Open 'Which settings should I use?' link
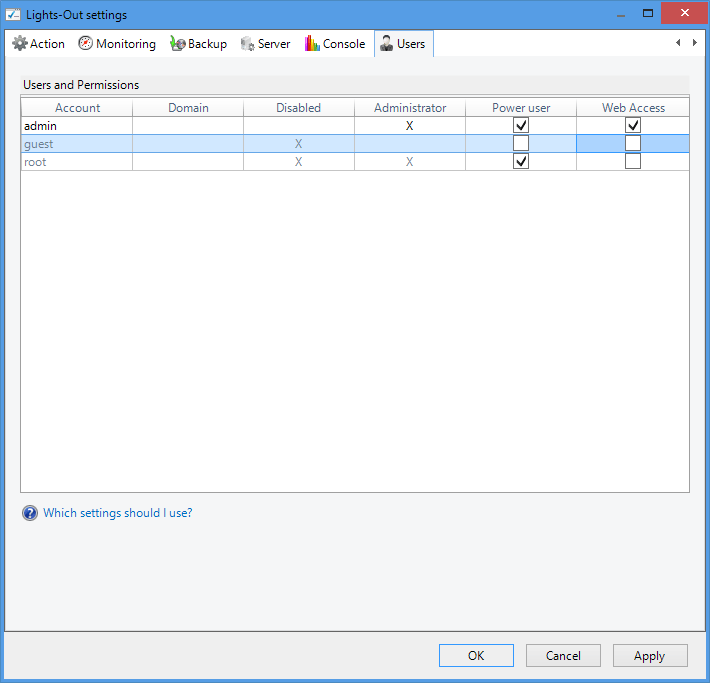 118,513
